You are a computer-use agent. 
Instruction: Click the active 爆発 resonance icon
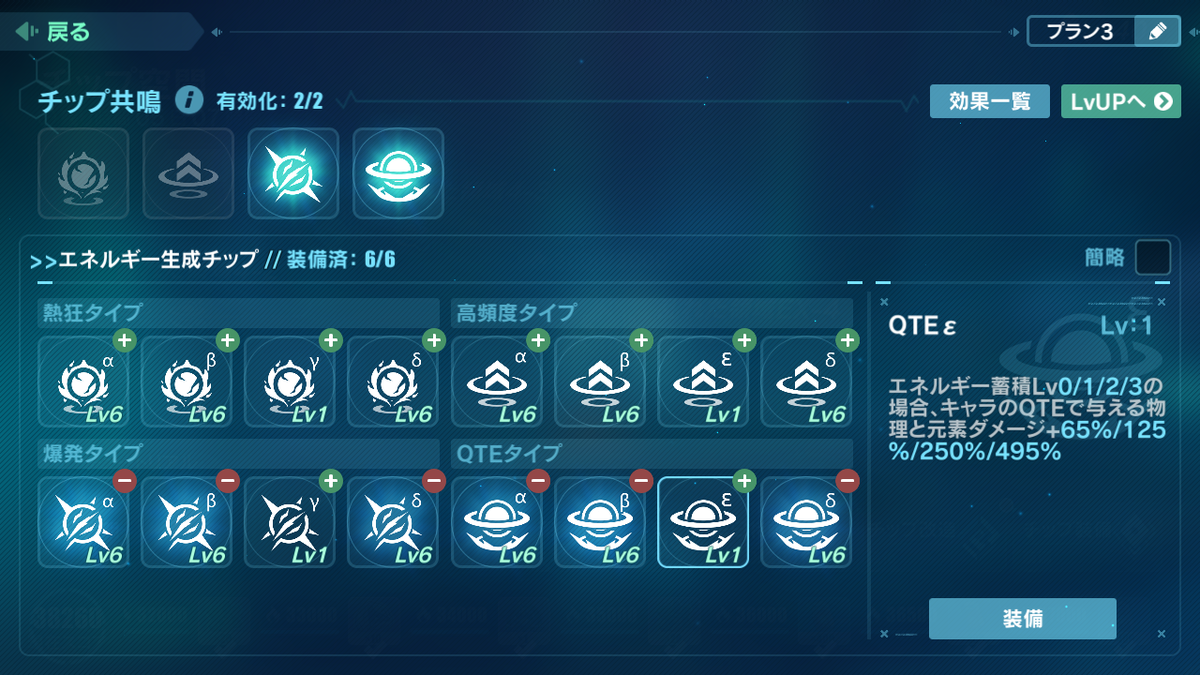tap(293, 173)
